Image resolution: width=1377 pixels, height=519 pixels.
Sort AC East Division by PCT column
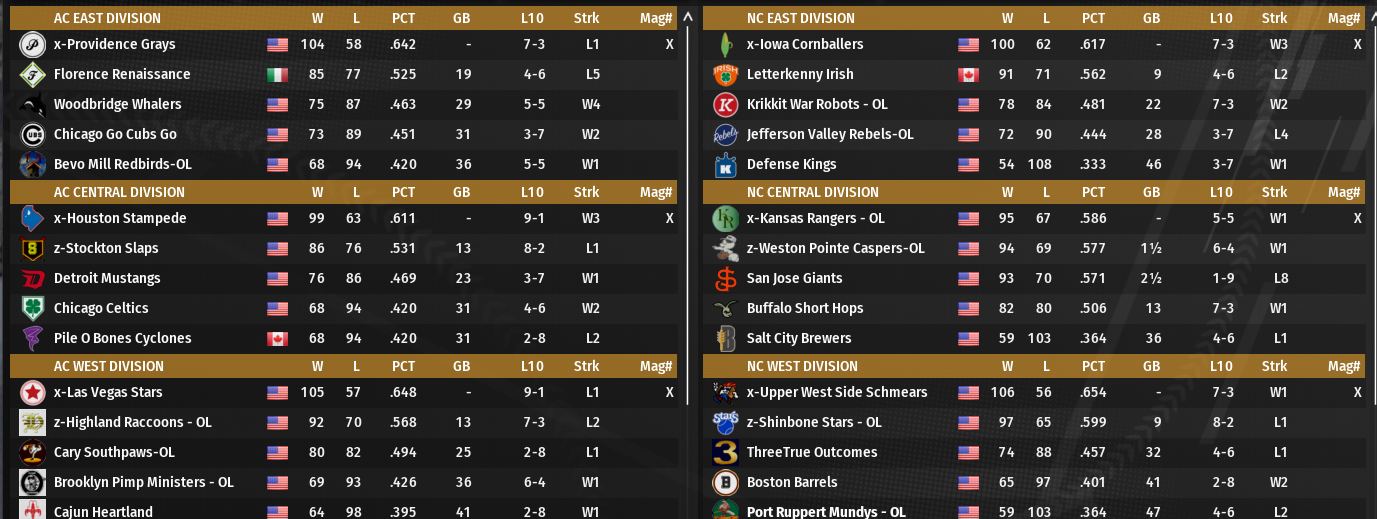pyautogui.click(x=403, y=19)
